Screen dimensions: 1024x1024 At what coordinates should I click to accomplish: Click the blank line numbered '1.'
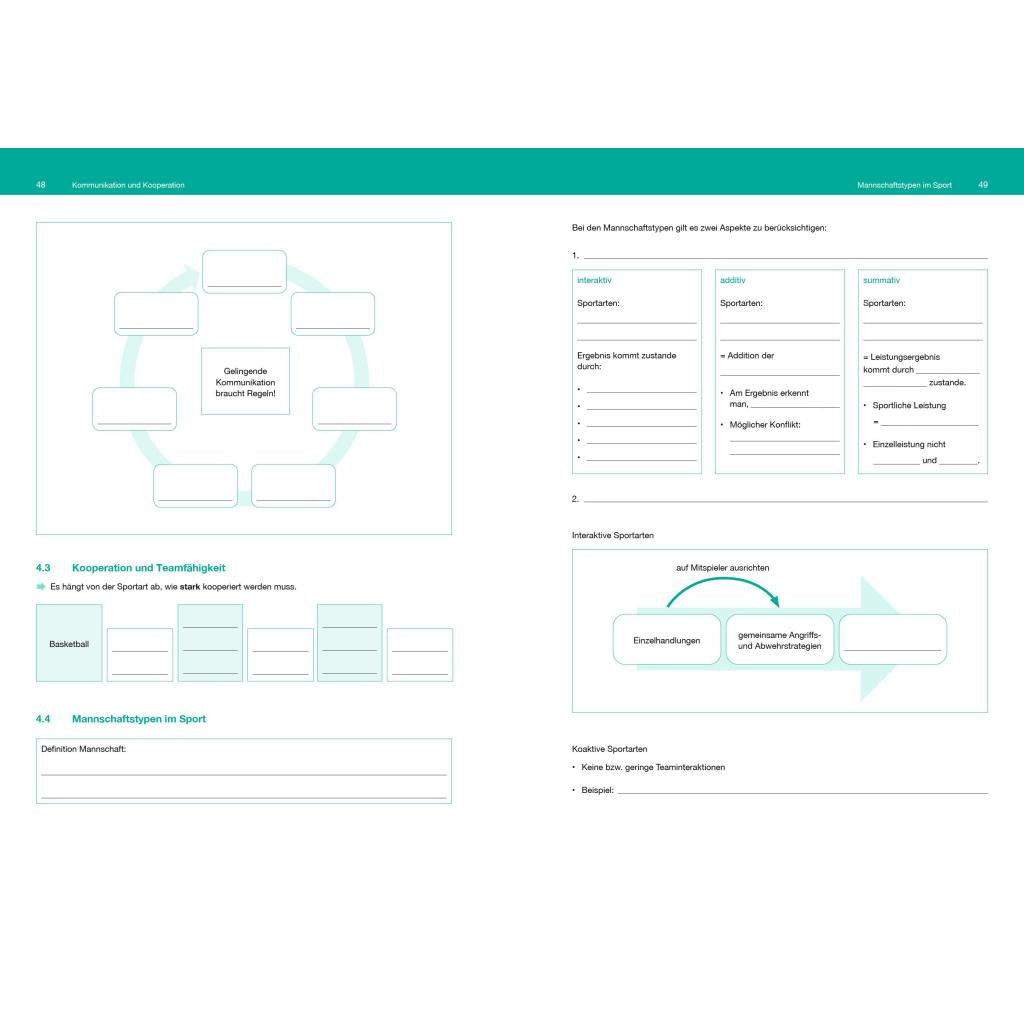pos(786,258)
